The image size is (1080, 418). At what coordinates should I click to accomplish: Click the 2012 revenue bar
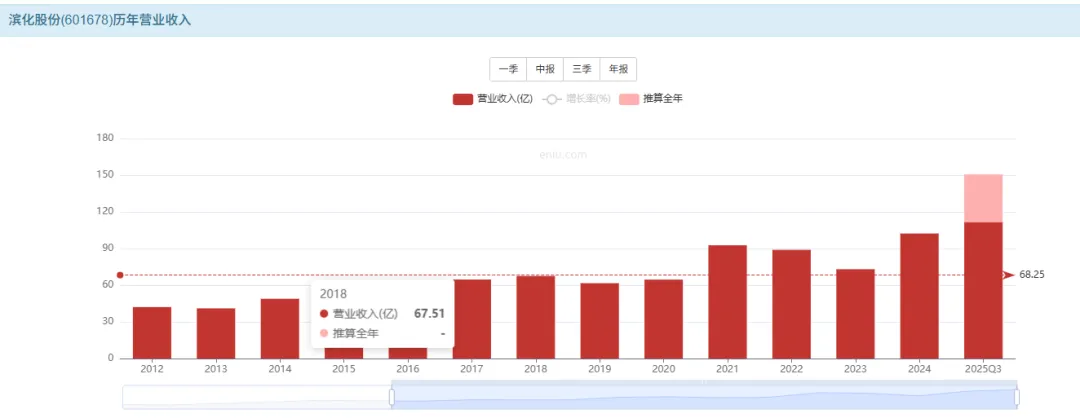(x=152, y=333)
